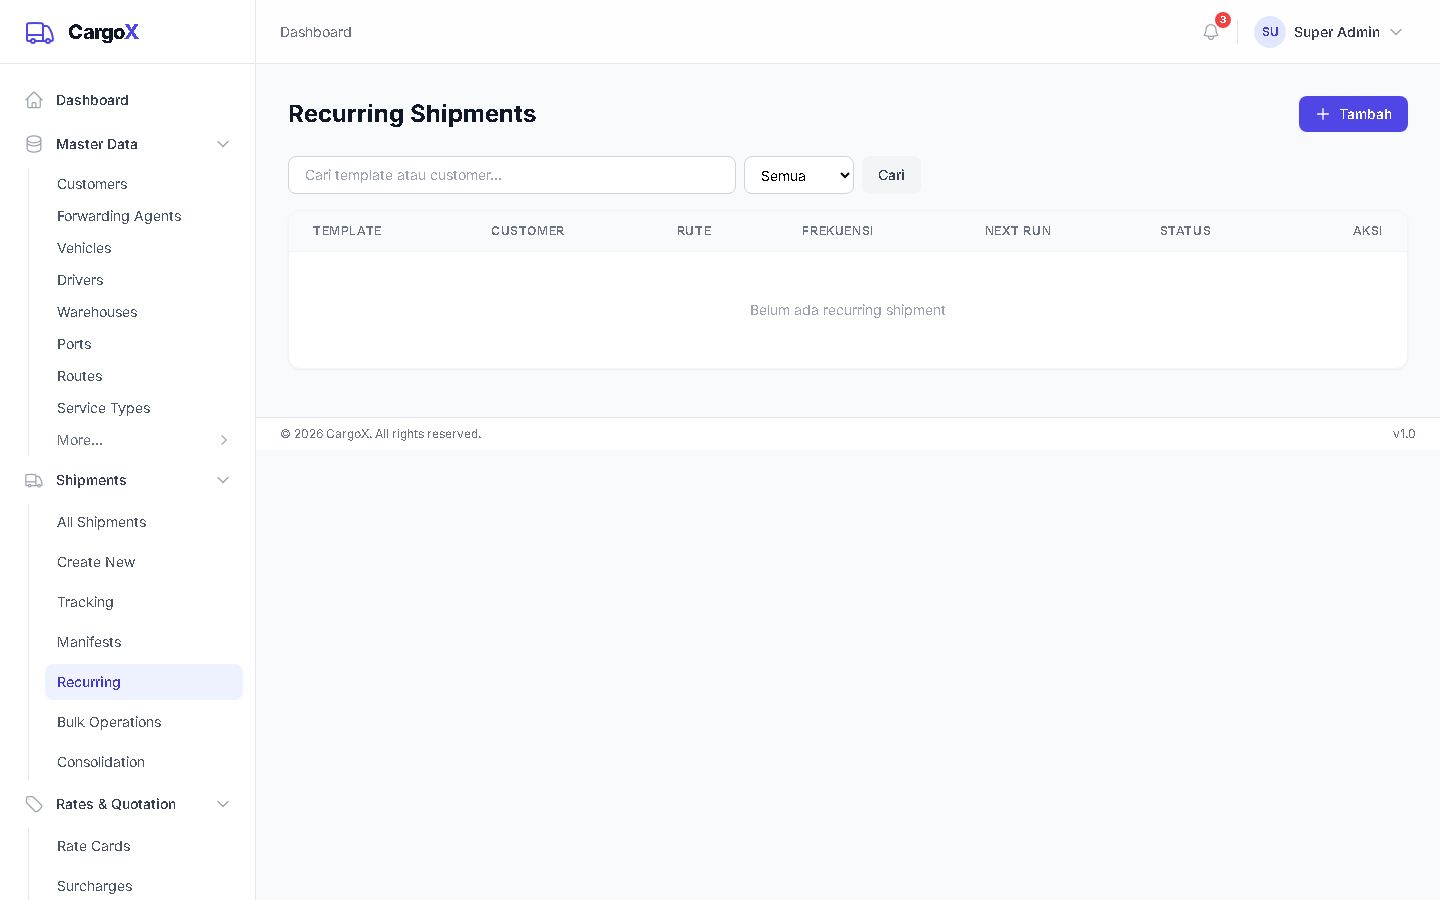Click the Recurring Shipments page heading
Viewport: 1440px width, 900px height.
tap(412, 114)
